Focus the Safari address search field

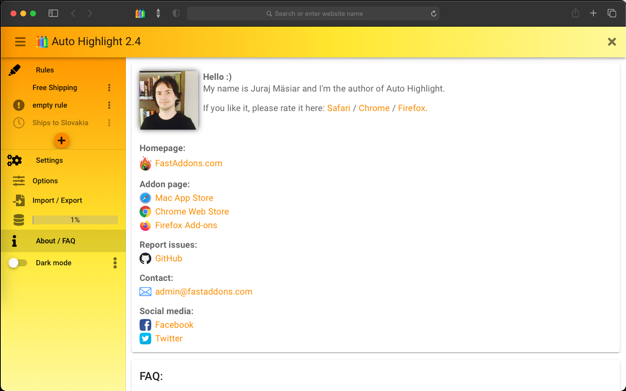313,14
